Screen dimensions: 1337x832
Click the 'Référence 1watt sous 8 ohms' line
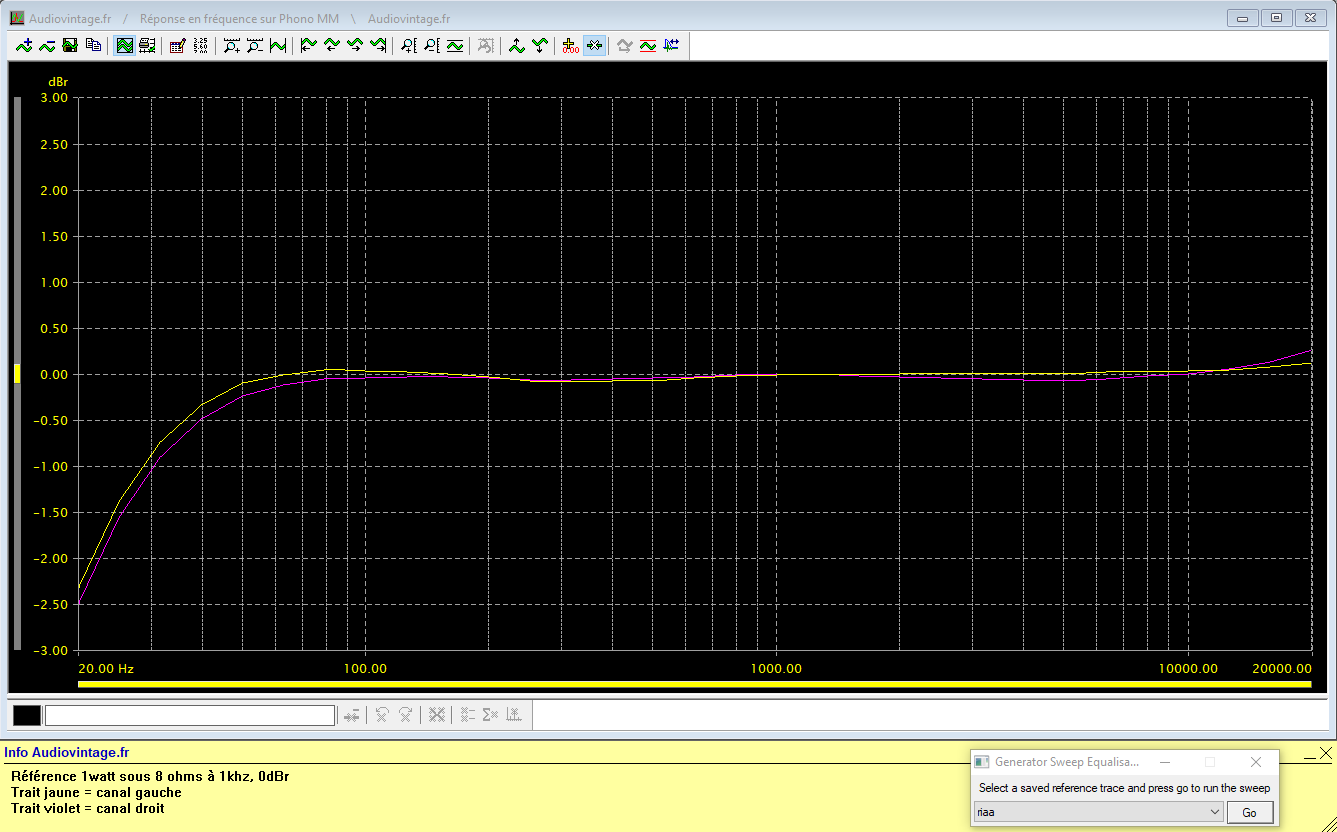tap(150, 776)
